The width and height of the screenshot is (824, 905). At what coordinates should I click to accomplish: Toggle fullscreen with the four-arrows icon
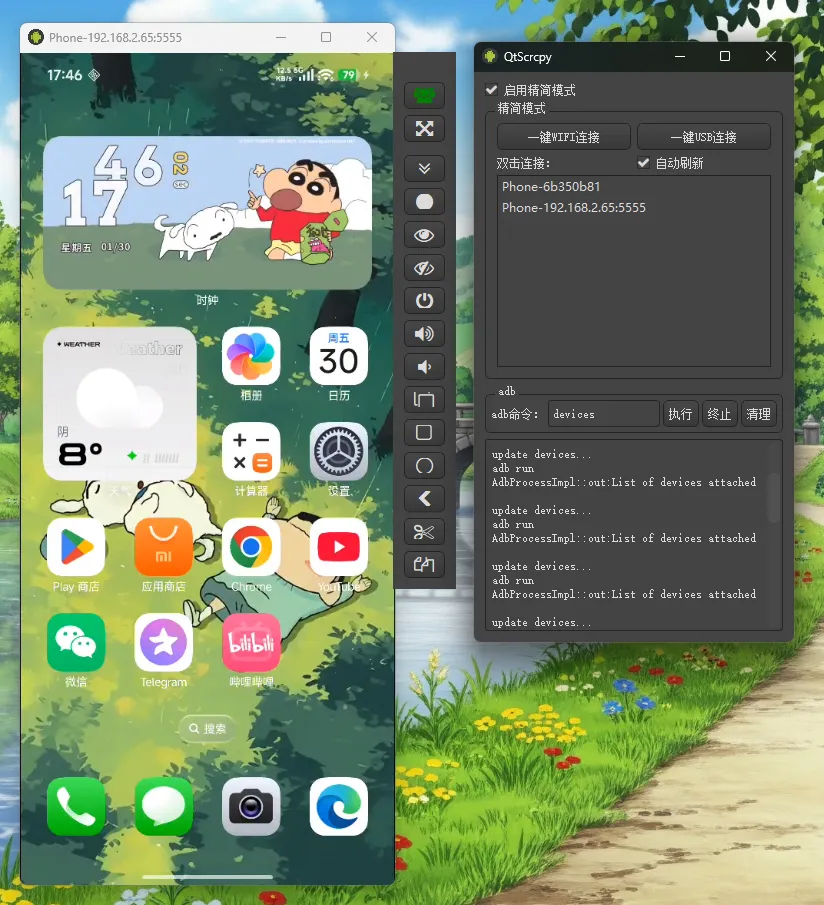pos(424,128)
